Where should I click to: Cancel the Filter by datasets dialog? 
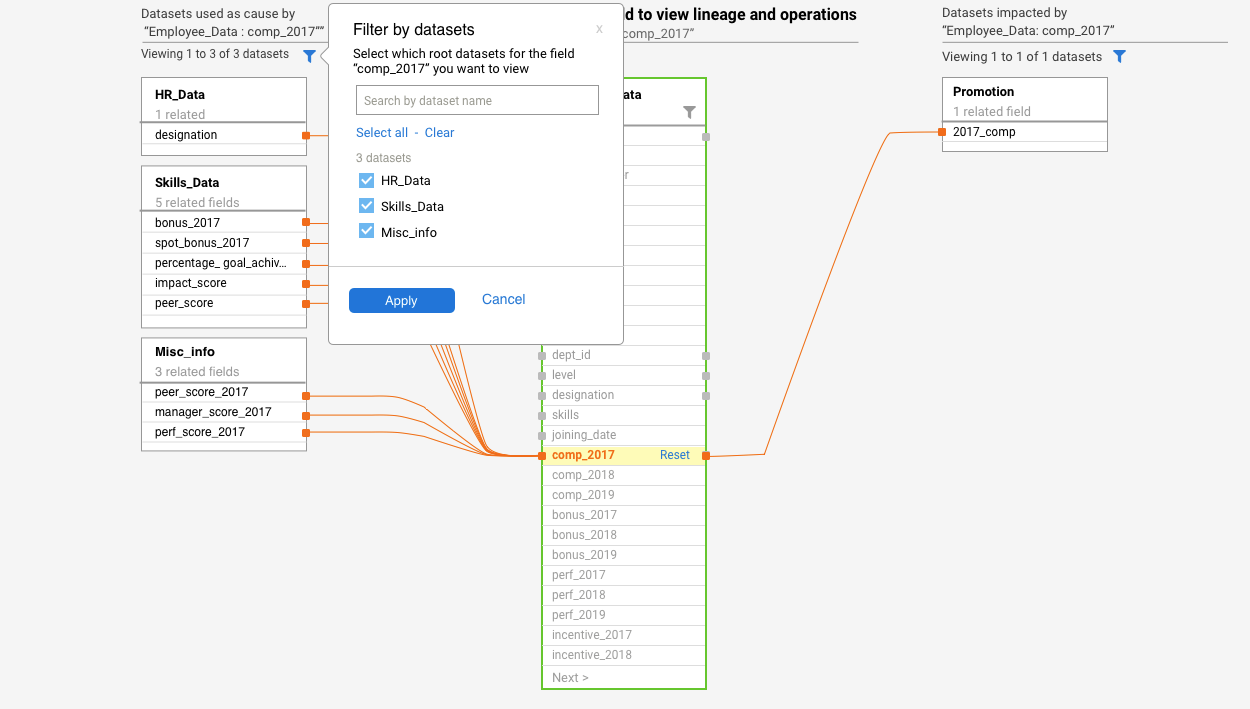503,299
